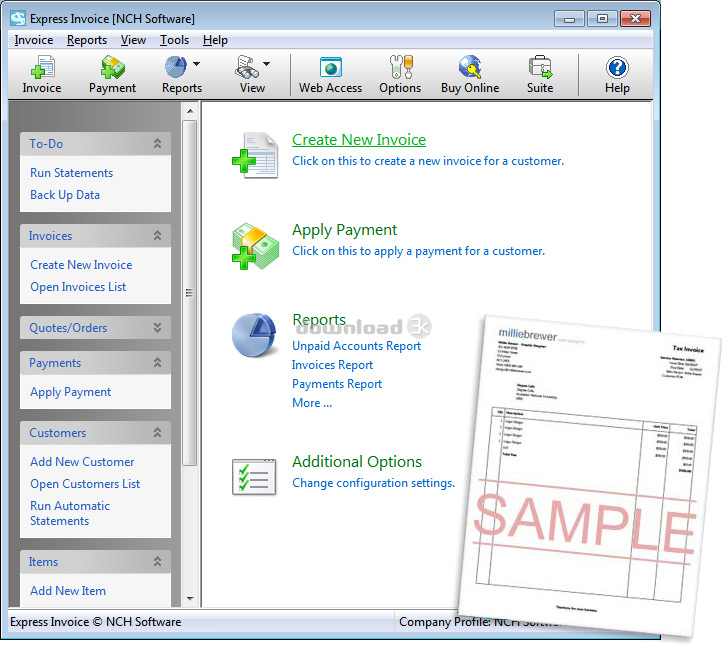Click the Additional Options heading
Image resolution: width=728 pixels, height=653 pixels.
click(357, 462)
